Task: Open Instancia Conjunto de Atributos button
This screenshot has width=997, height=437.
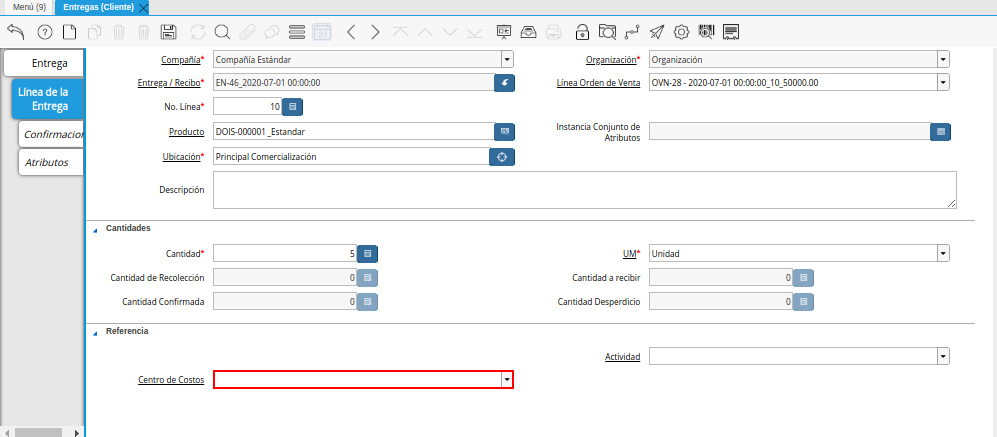Action: tap(940, 132)
